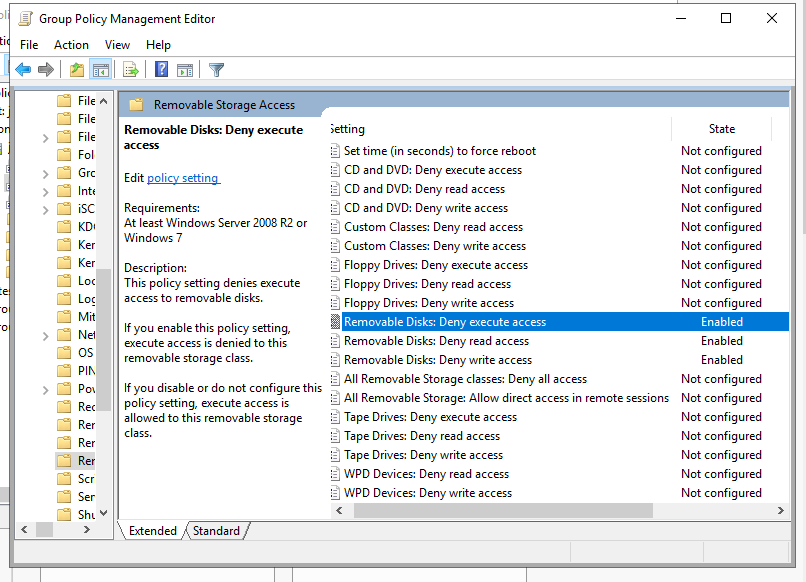Click the icon beside Floppy Drives: Deny execute access
This screenshot has width=806, height=582.
337,264
